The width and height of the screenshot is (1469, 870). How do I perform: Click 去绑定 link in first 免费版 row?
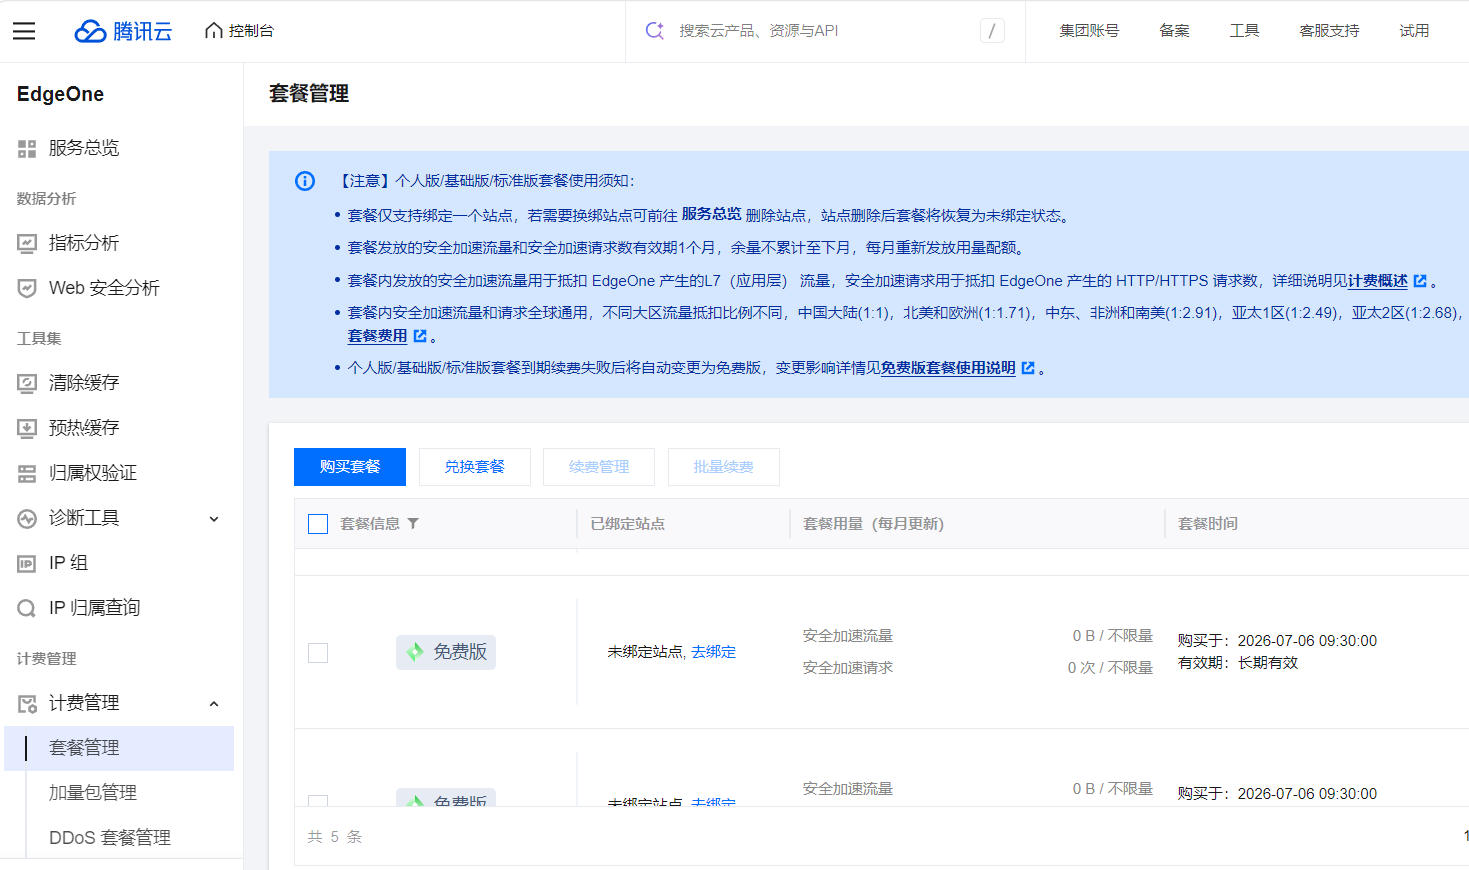(x=713, y=652)
